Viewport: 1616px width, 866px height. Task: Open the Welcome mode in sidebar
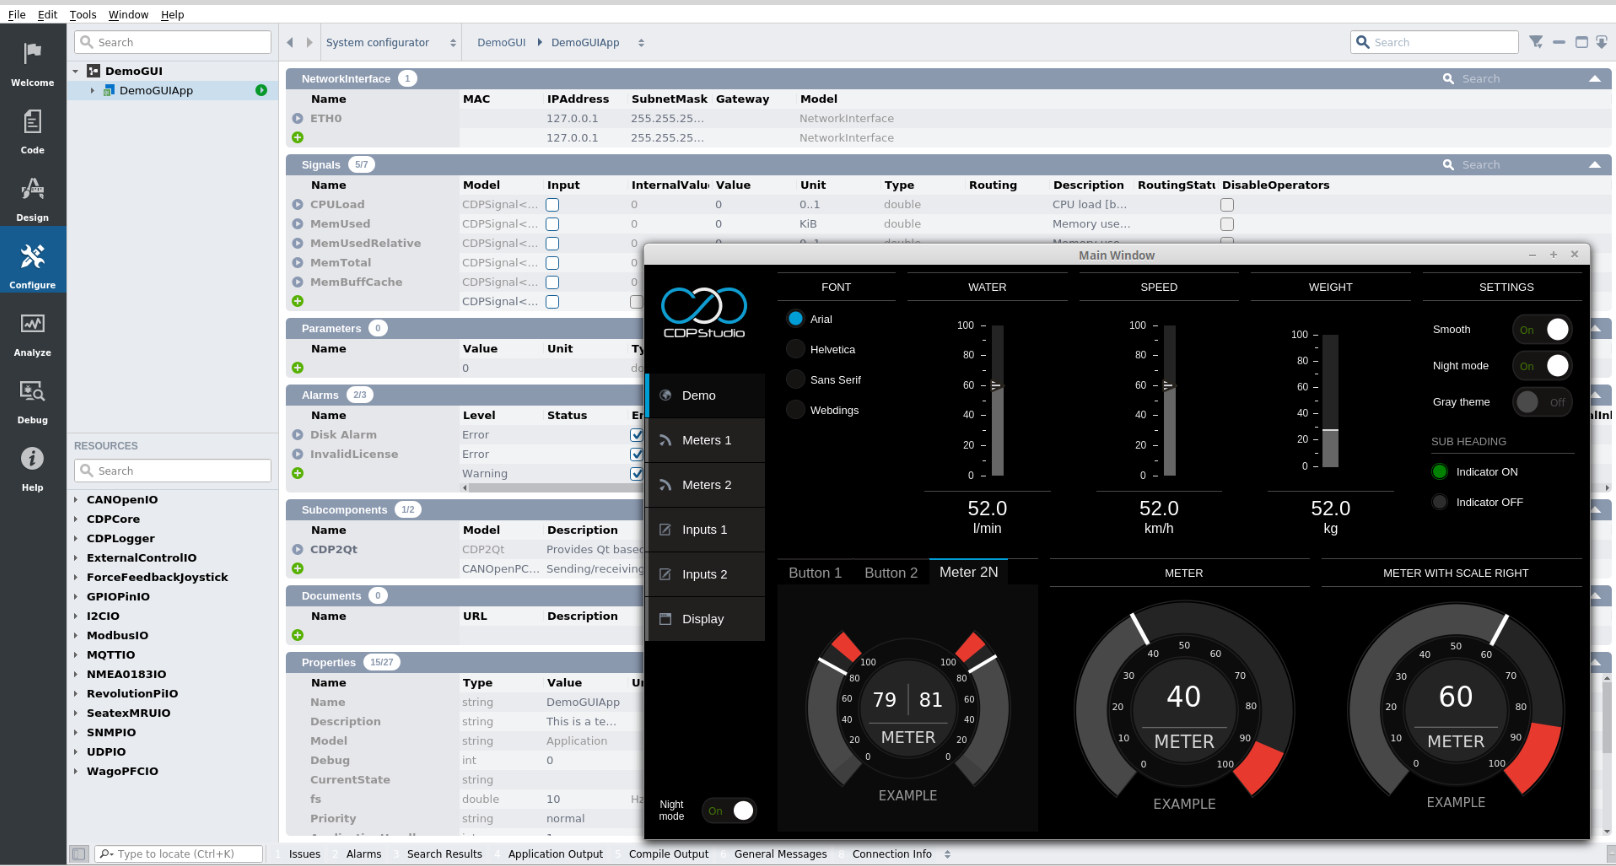[33, 62]
